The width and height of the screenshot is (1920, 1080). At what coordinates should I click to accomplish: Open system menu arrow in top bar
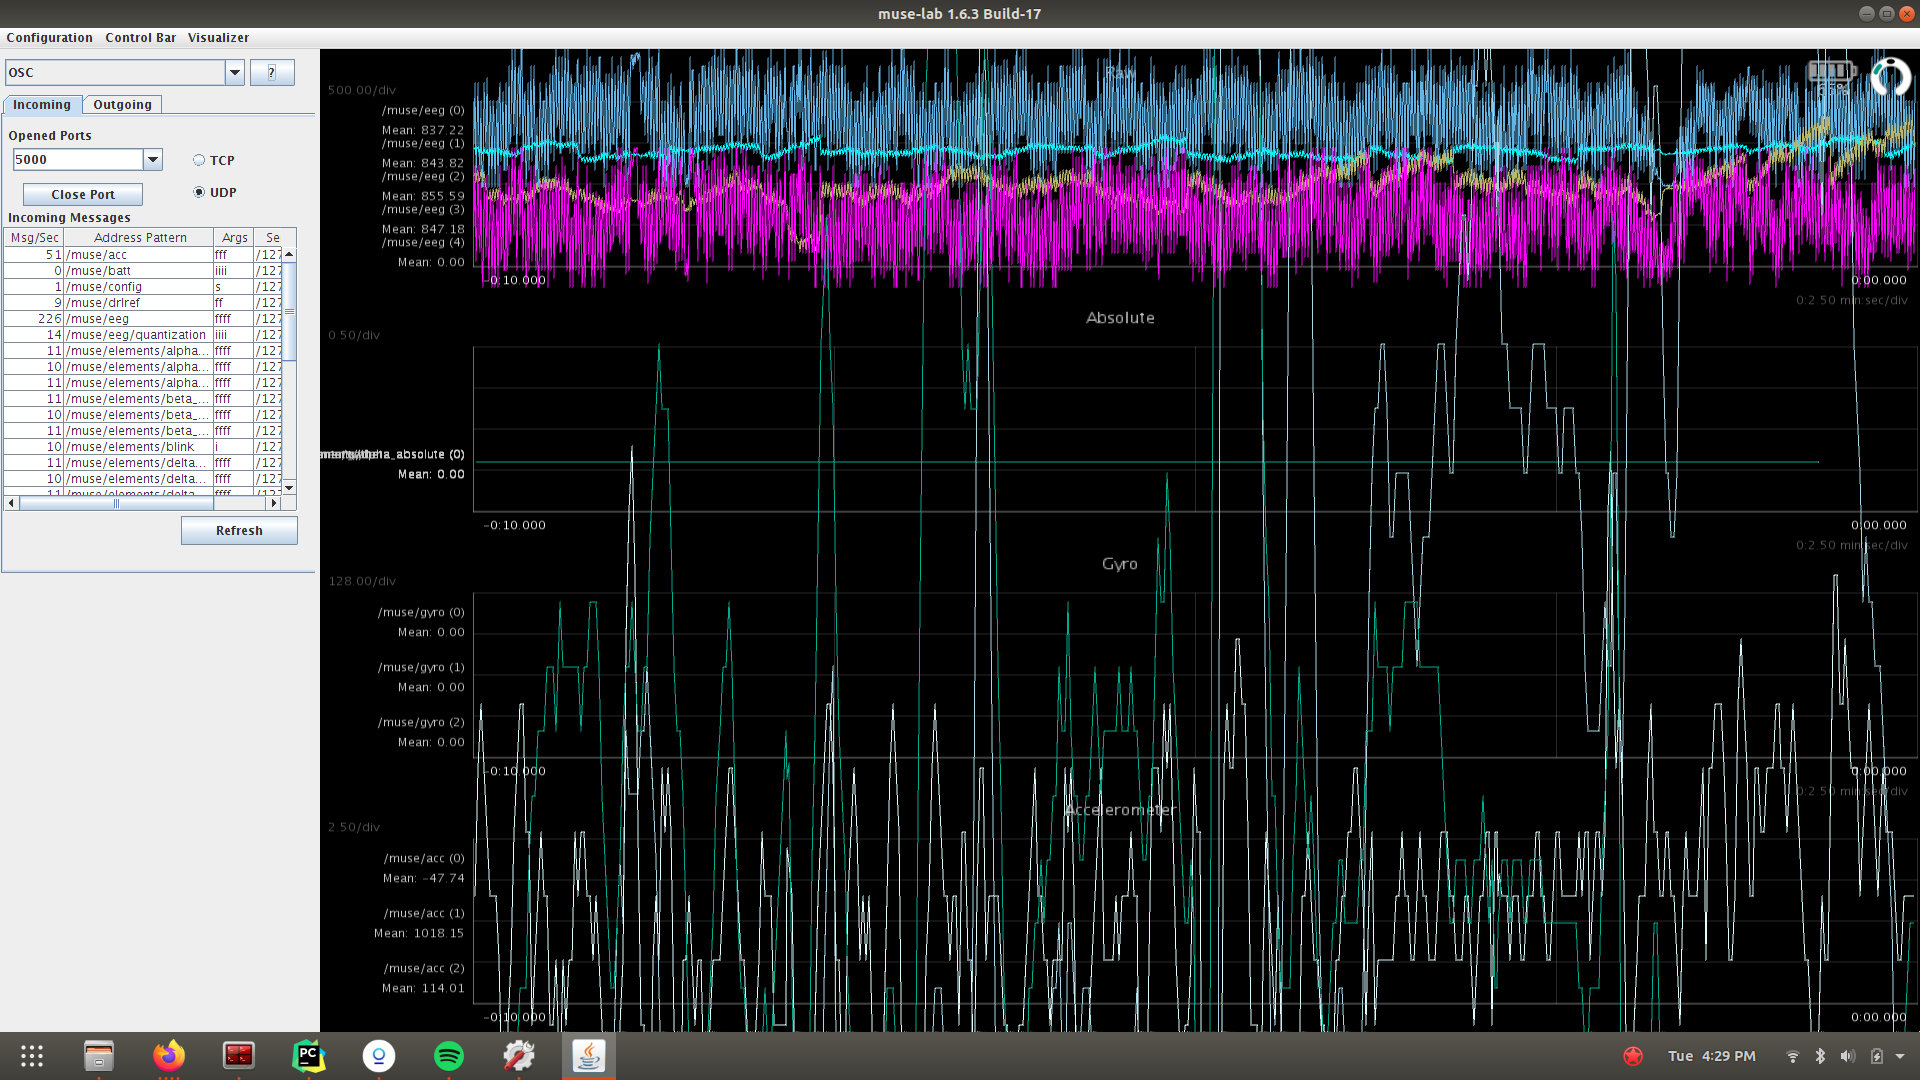click(1899, 1056)
